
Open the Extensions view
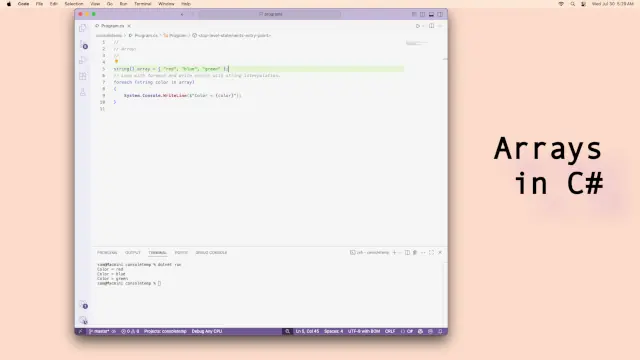[83, 76]
